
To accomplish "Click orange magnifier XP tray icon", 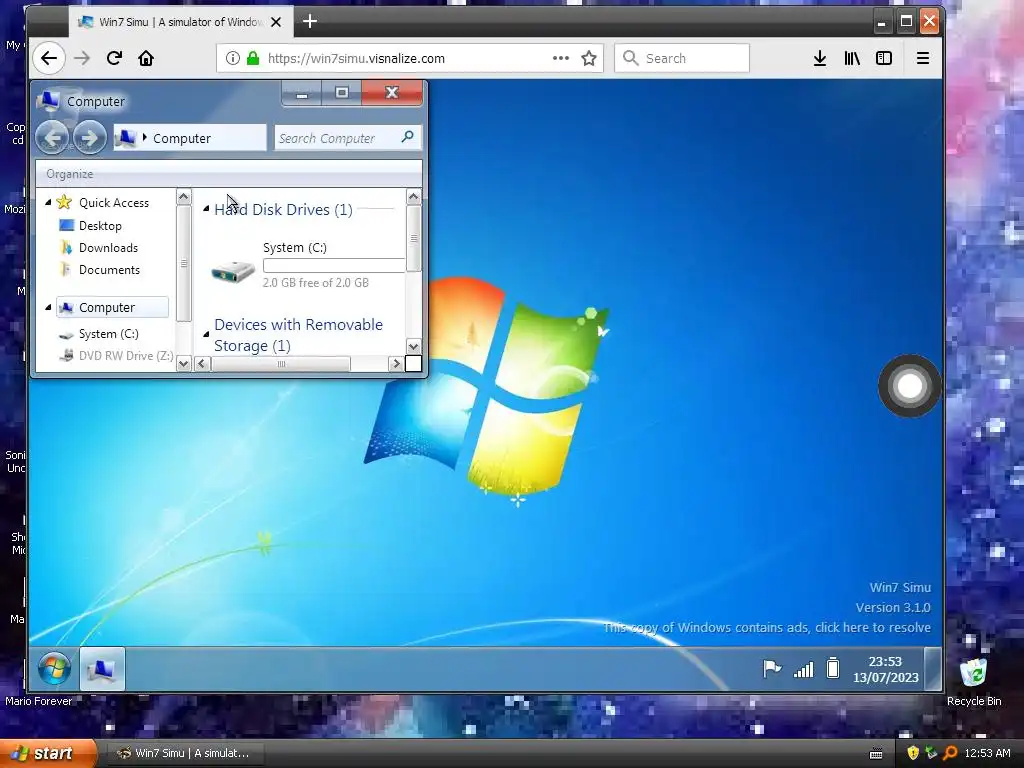I will pyautogui.click(x=950, y=753).
